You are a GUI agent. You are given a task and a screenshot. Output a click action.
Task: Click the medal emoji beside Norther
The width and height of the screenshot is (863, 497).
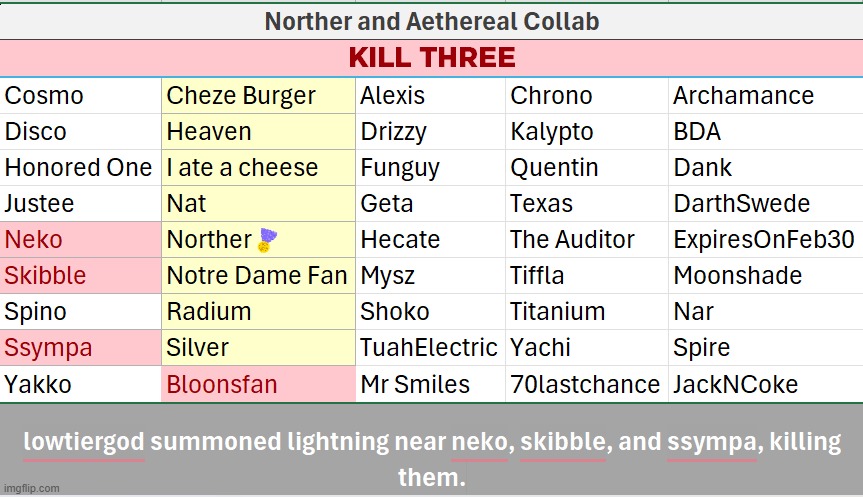(267, 240)
